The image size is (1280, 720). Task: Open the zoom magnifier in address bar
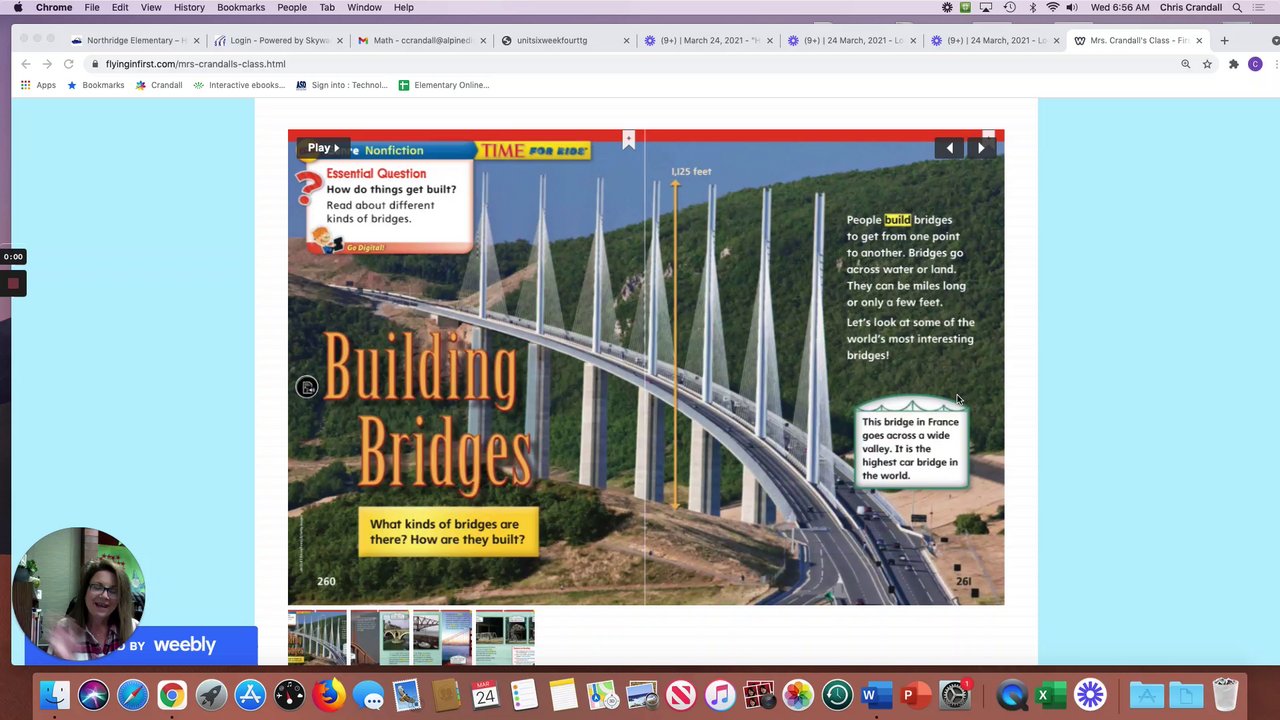pyautogui.click(x=1186, y=64)
